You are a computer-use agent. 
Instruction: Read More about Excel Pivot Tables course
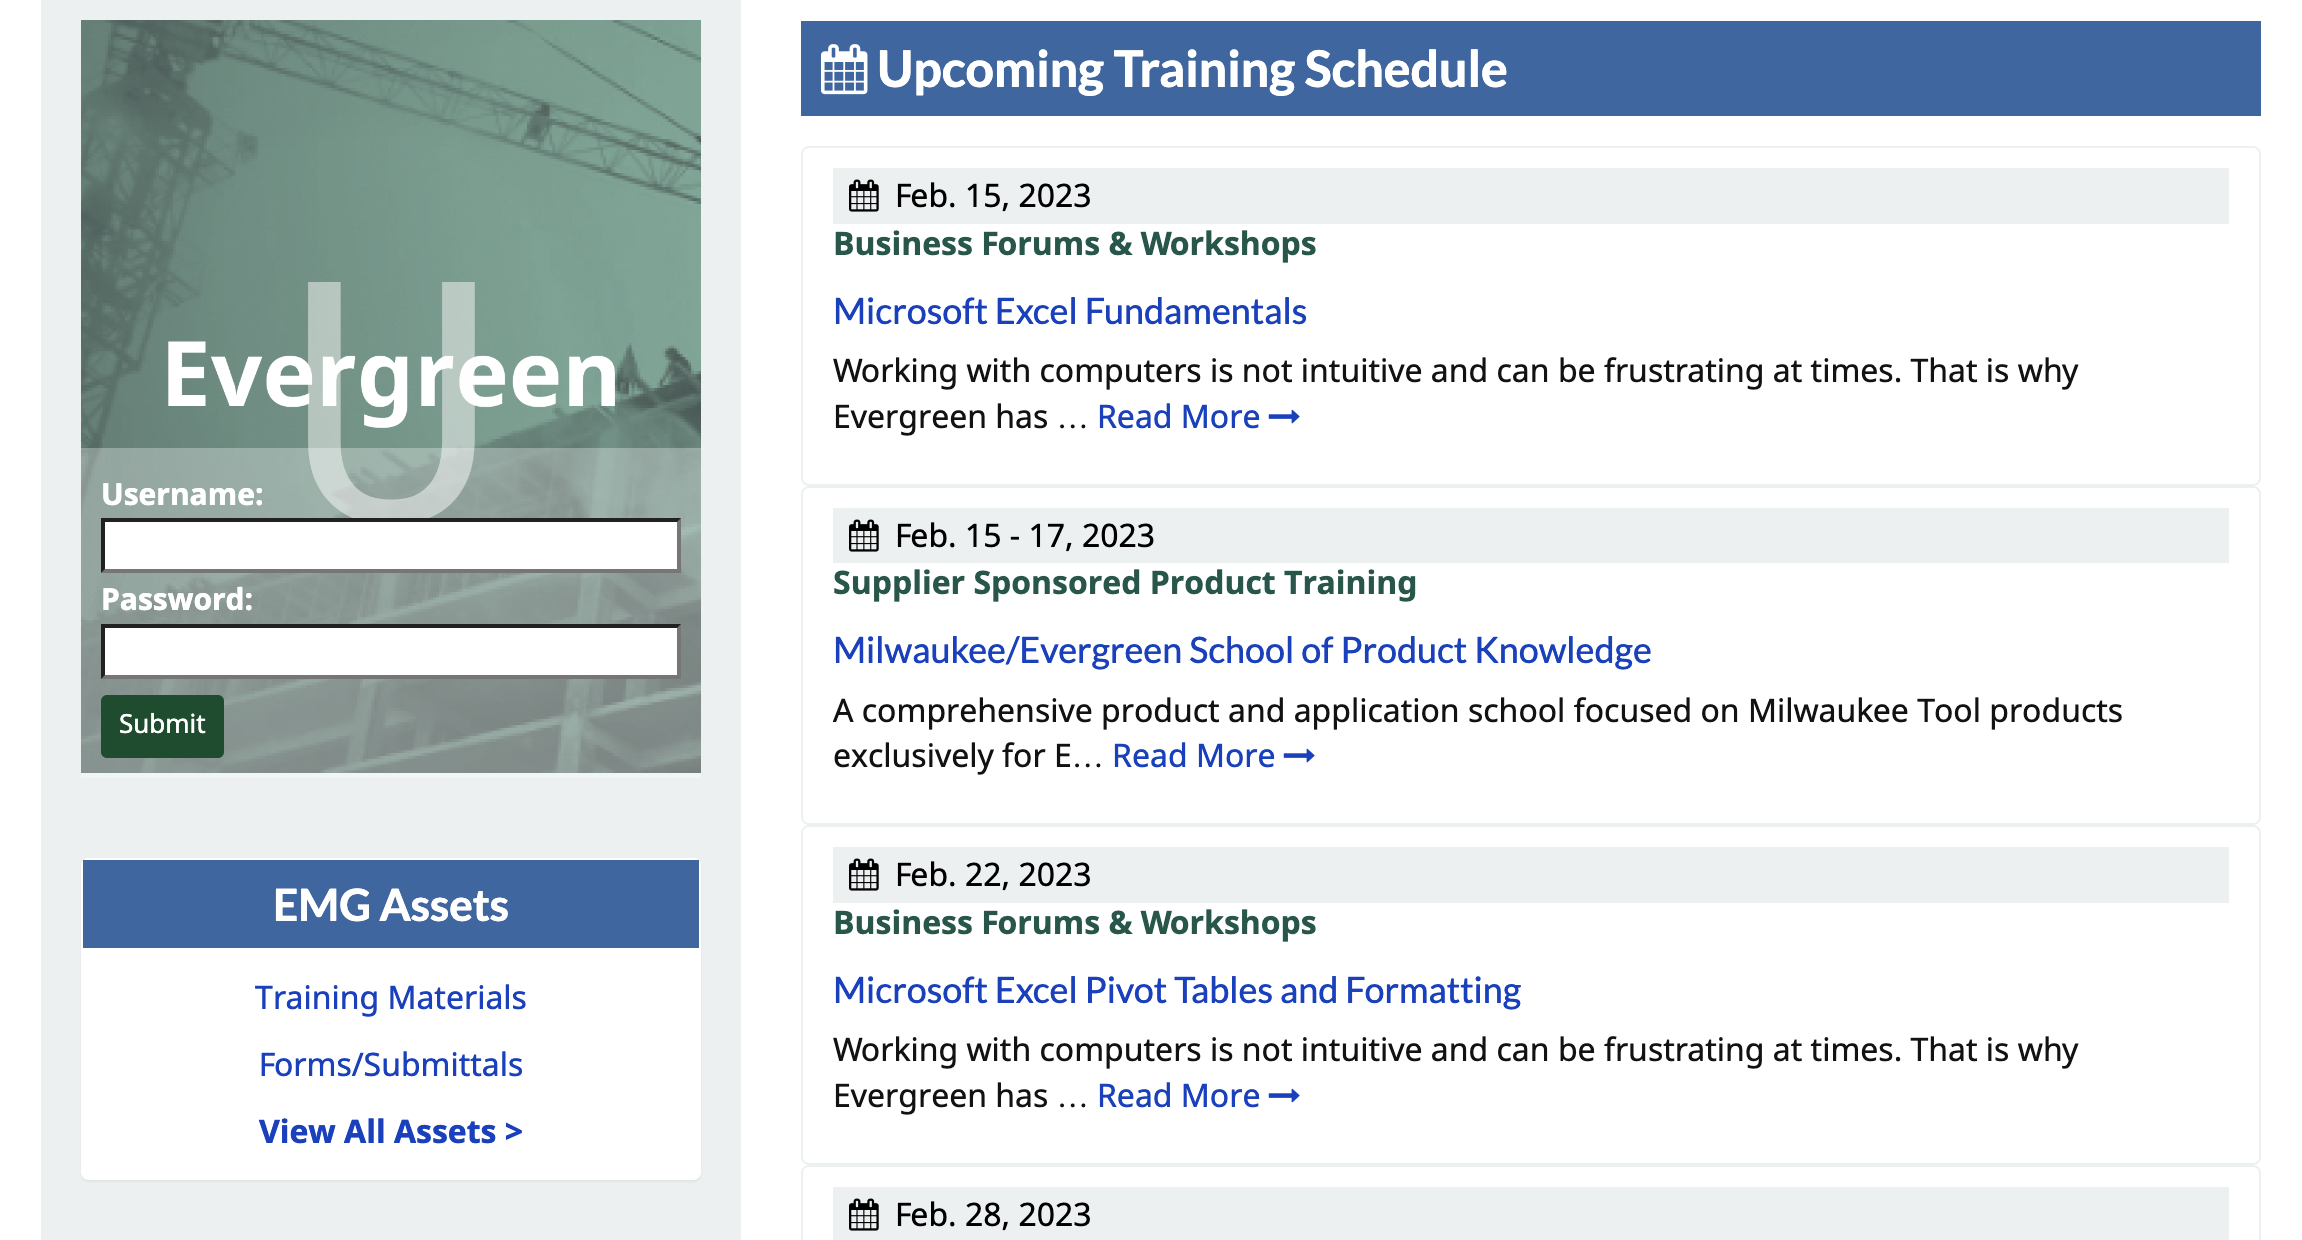click(1197, 1096)
